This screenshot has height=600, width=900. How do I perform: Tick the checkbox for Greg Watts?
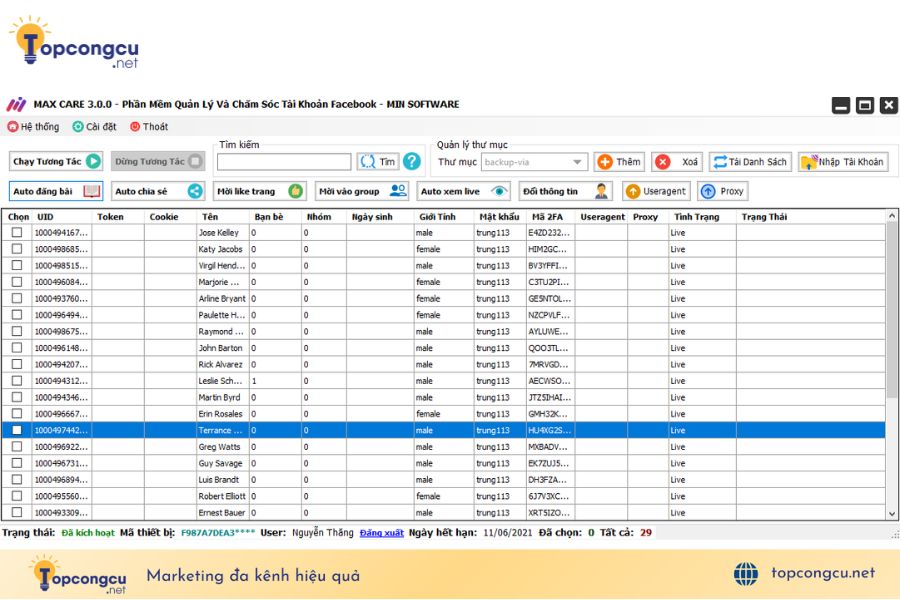coord(17,447)
